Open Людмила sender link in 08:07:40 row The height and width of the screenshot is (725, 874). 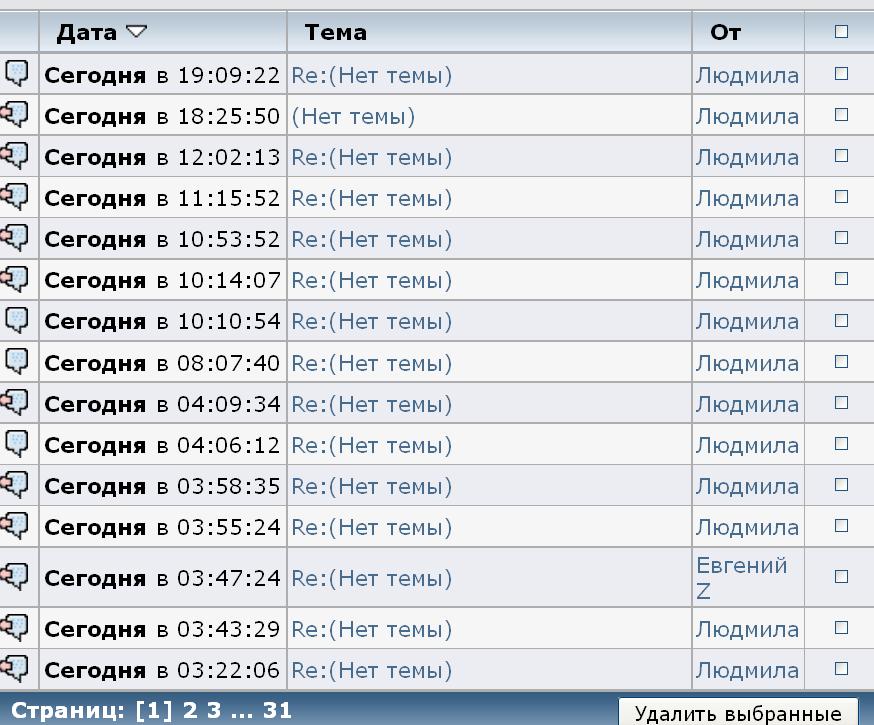coord(747,363)
